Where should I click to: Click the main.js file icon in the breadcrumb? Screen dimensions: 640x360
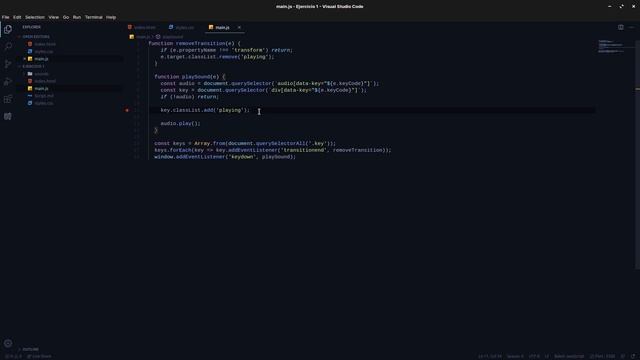tap(132, 37)
